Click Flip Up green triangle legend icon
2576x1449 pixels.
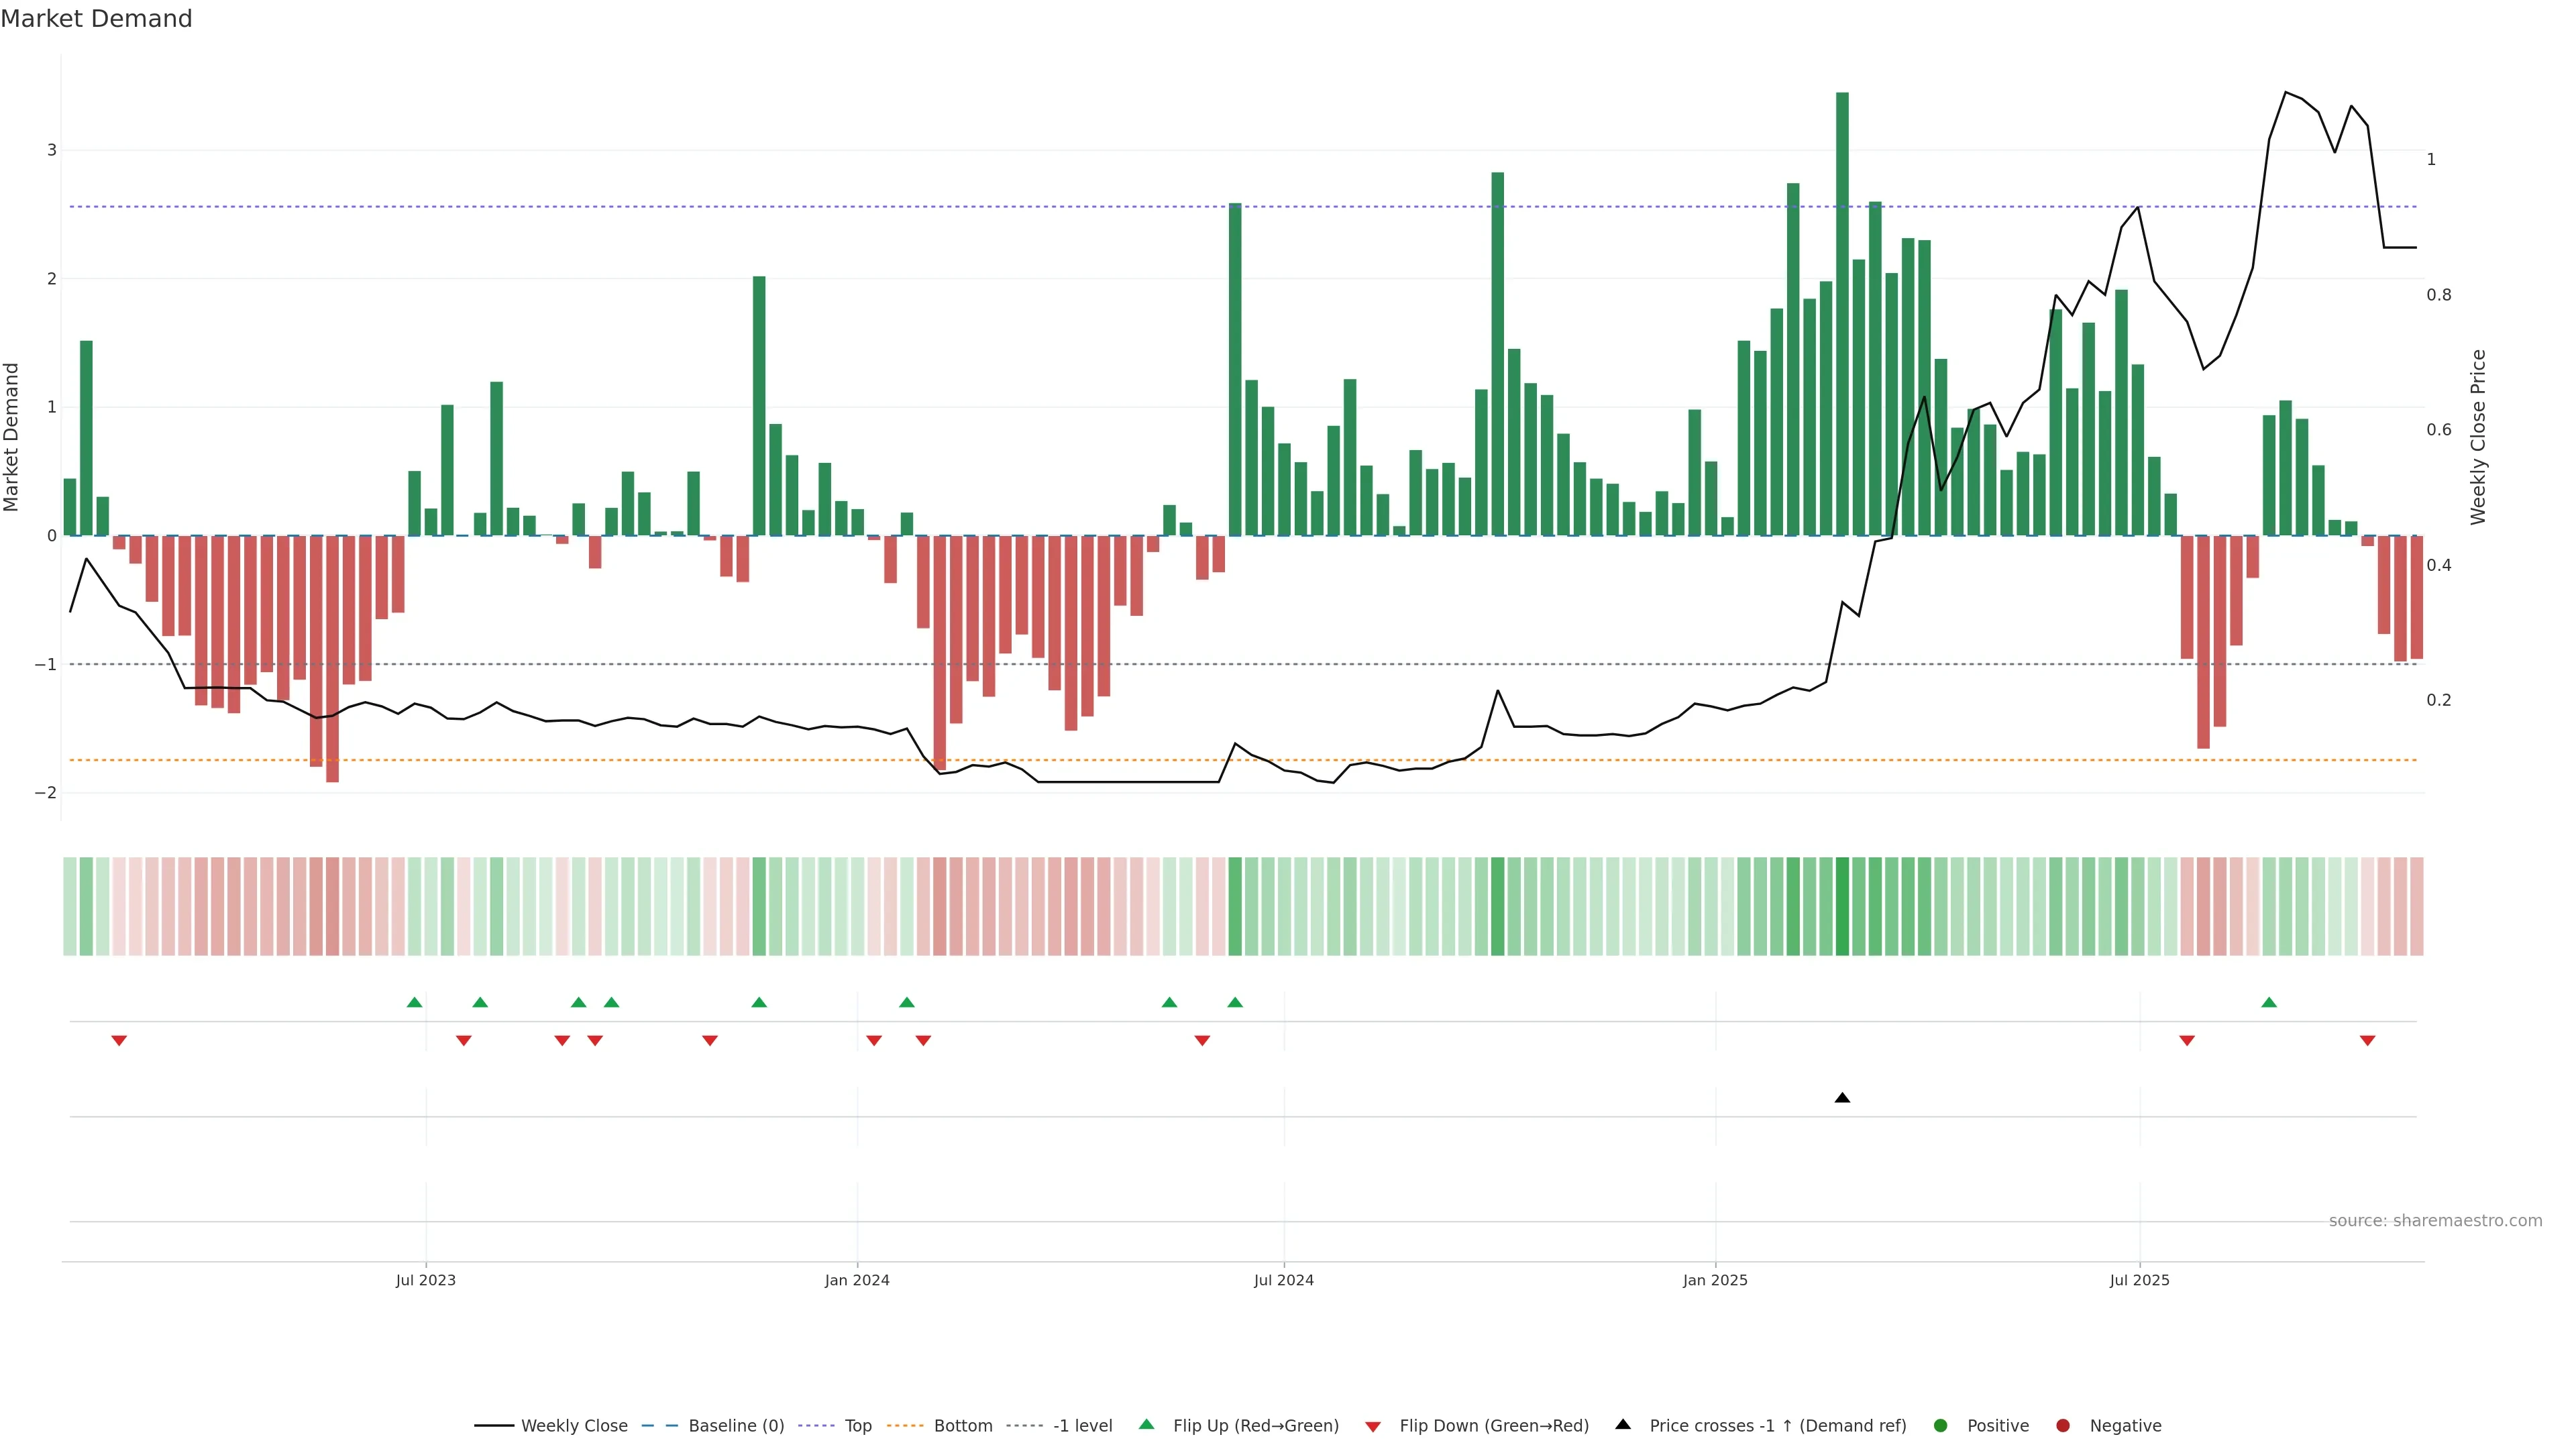pos(1147,1425)
